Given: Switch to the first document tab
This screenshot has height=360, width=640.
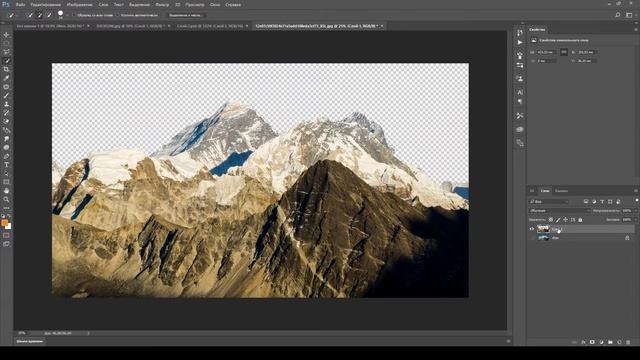Looking at the screenshot, I should (x=50, y=26).
